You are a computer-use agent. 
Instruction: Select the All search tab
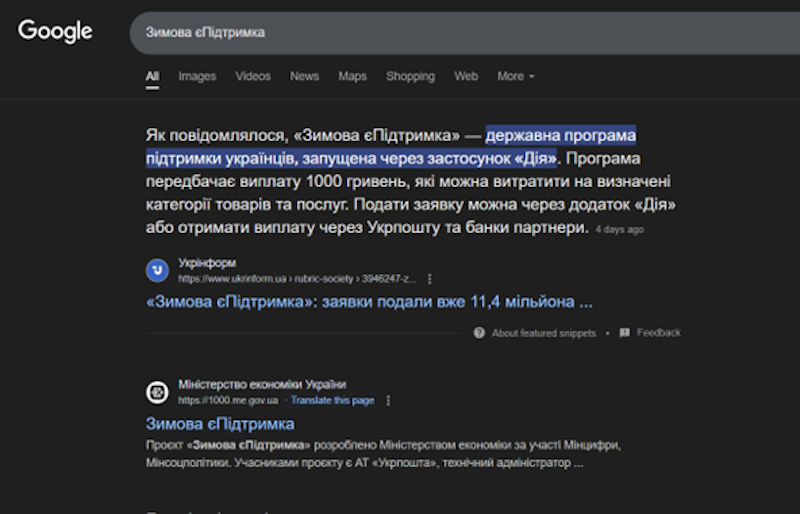click(152, 76)
